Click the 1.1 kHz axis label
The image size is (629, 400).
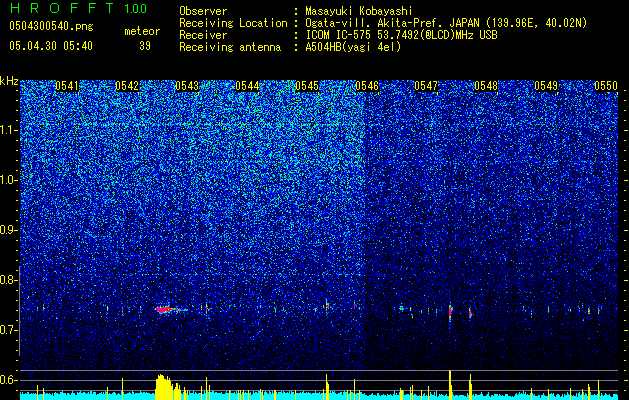9,130
